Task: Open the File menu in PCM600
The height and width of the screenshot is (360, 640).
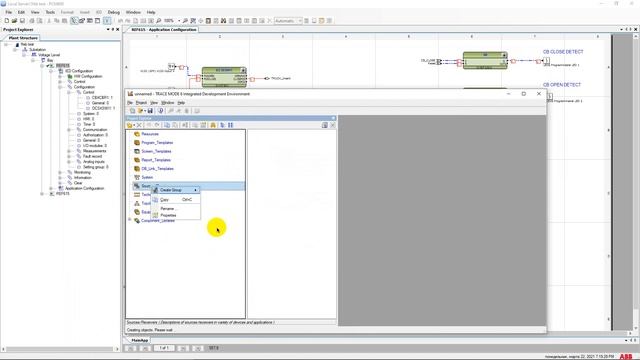Action: 9,12
